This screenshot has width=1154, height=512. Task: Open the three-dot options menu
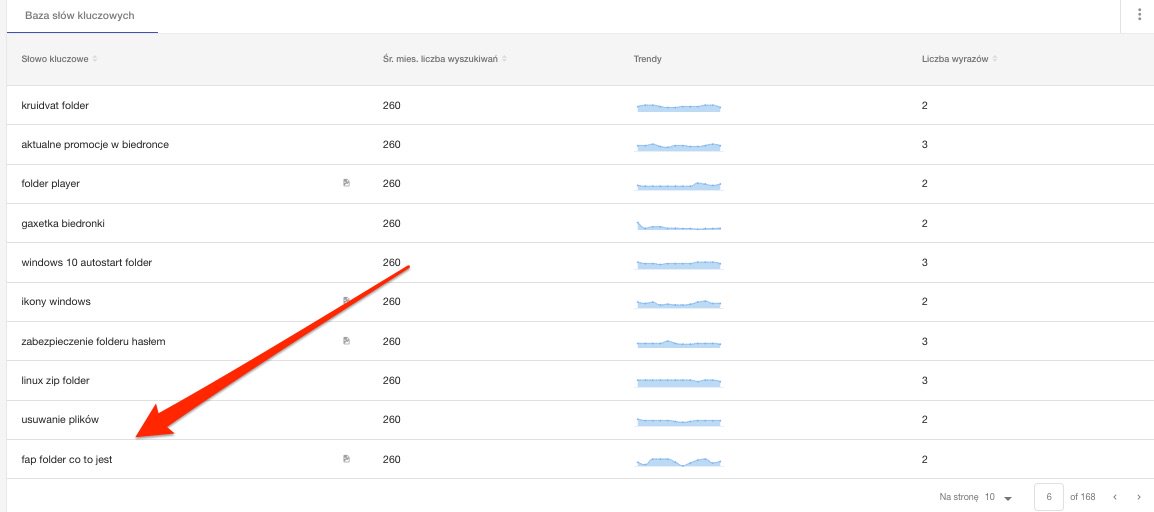(1139, 15)
